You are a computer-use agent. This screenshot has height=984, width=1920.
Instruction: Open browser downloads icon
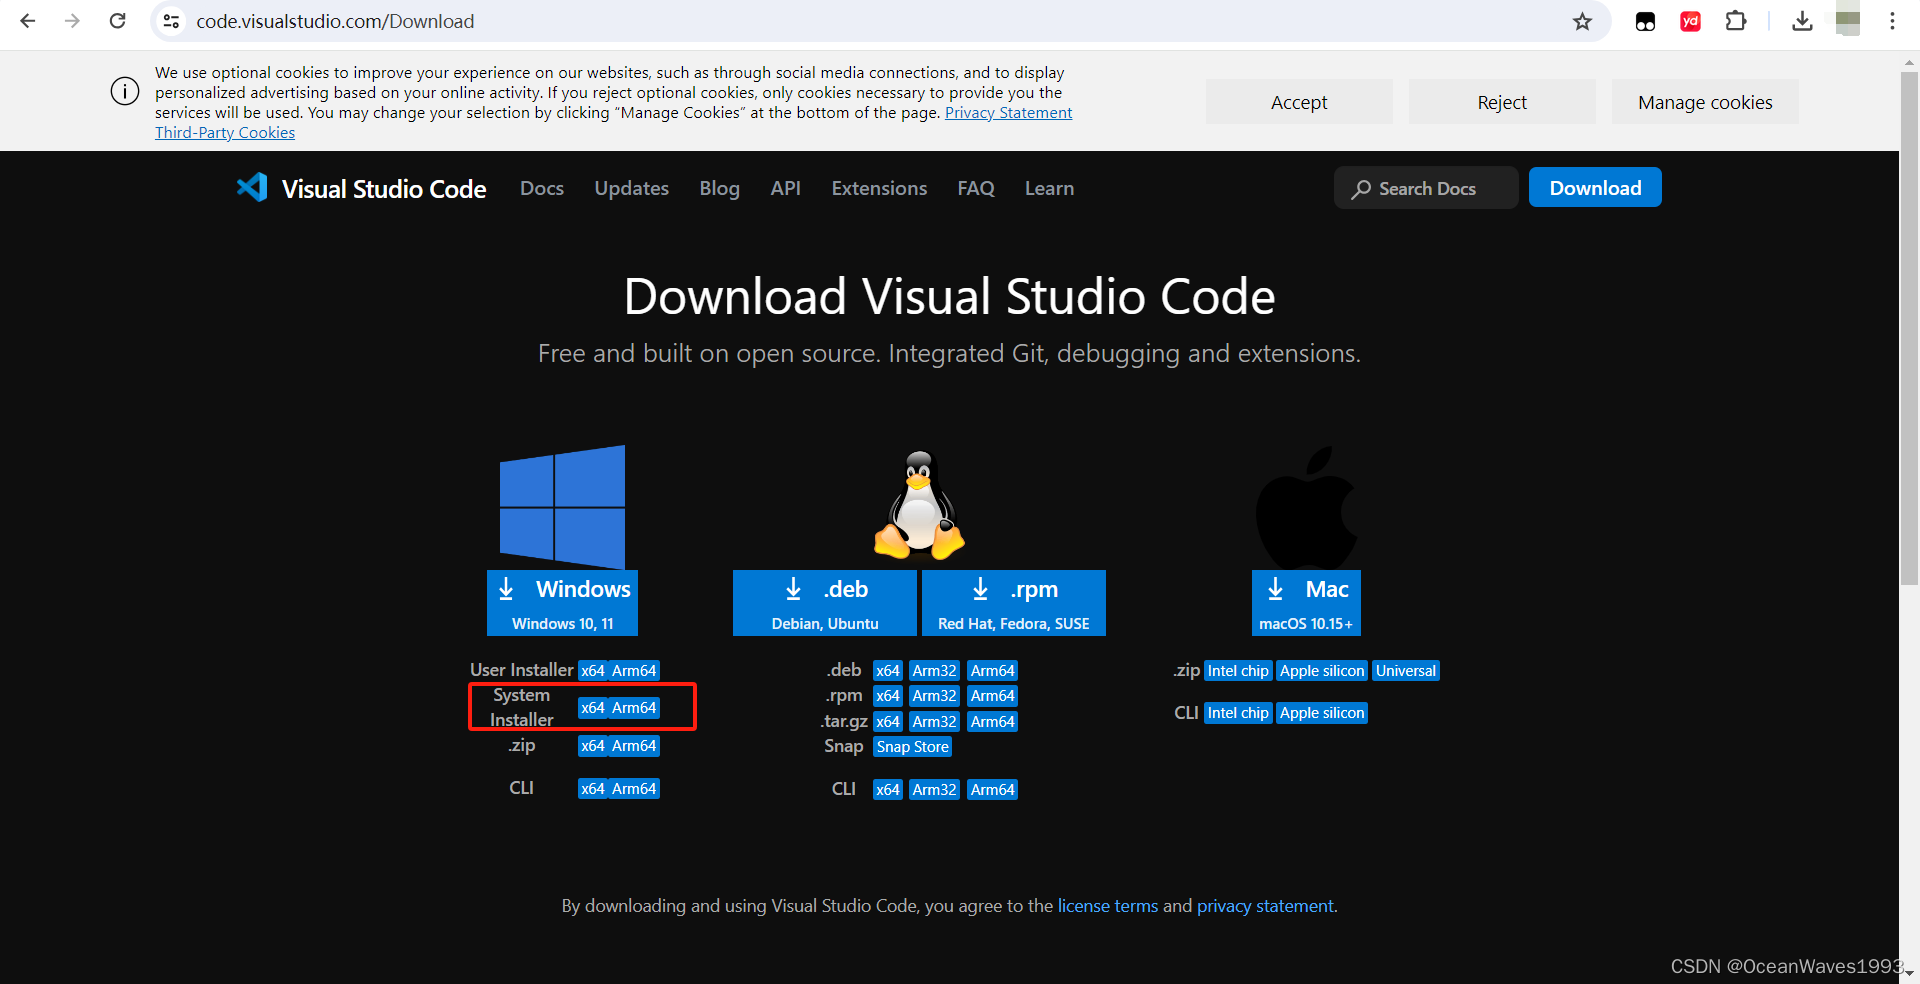tap(1802, 21)
